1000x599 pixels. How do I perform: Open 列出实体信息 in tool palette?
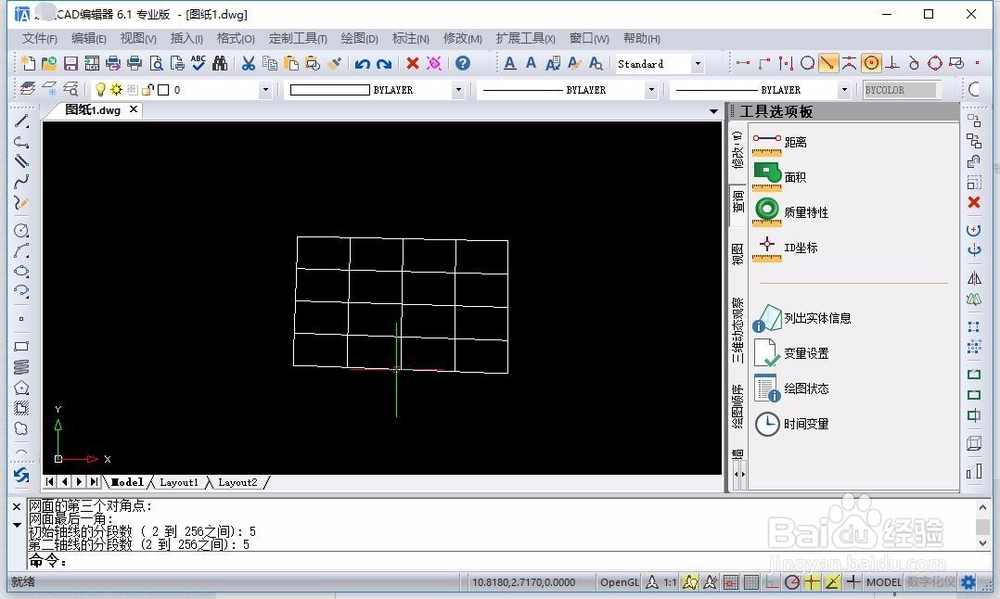[x=802, y=318]
